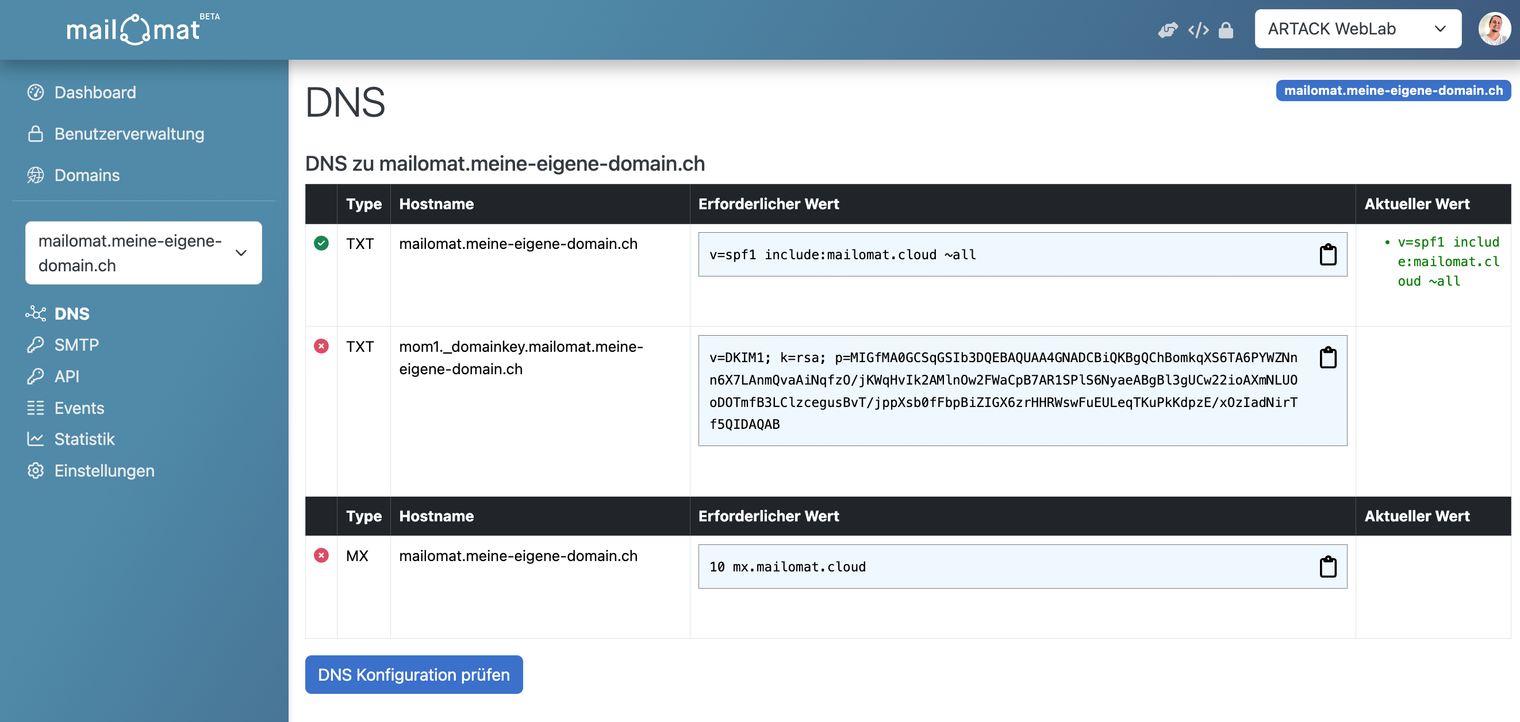Viewport: 1520px width, 722px height.
Task: Open Benutzerverwaltung in the sidebar
Action: (129, 134)
